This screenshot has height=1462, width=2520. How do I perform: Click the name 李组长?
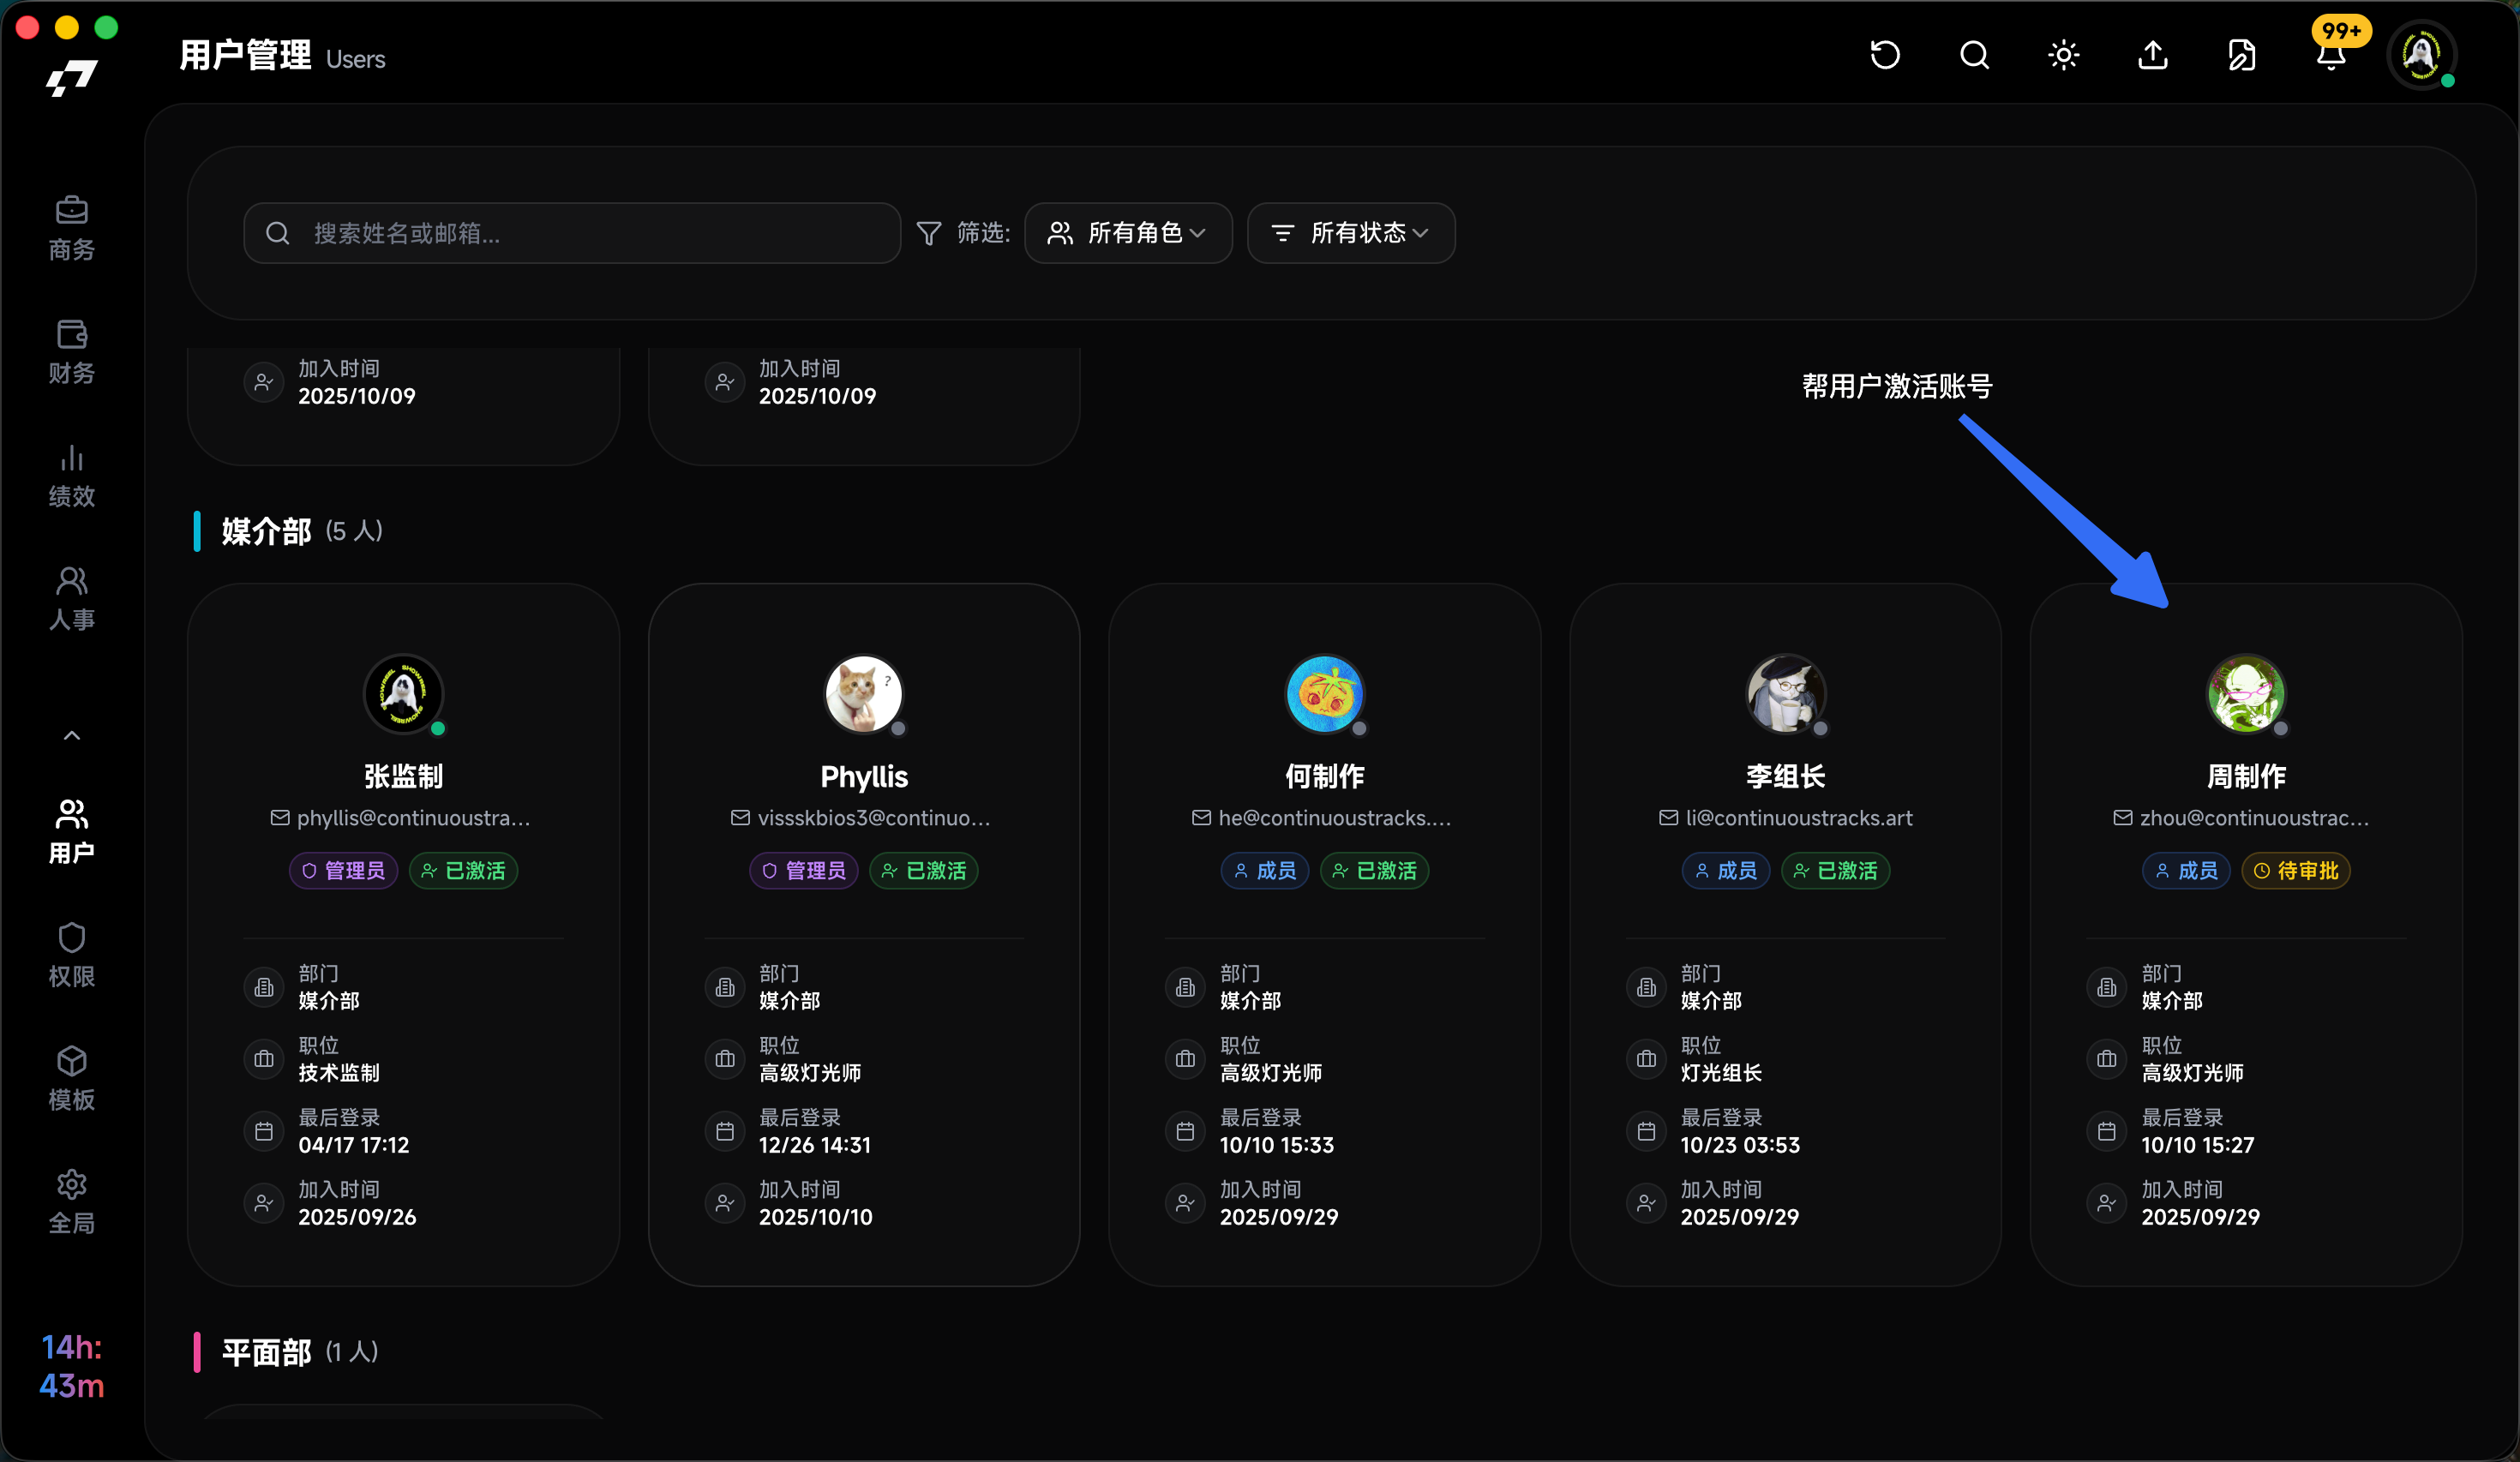click(1786, 776)
